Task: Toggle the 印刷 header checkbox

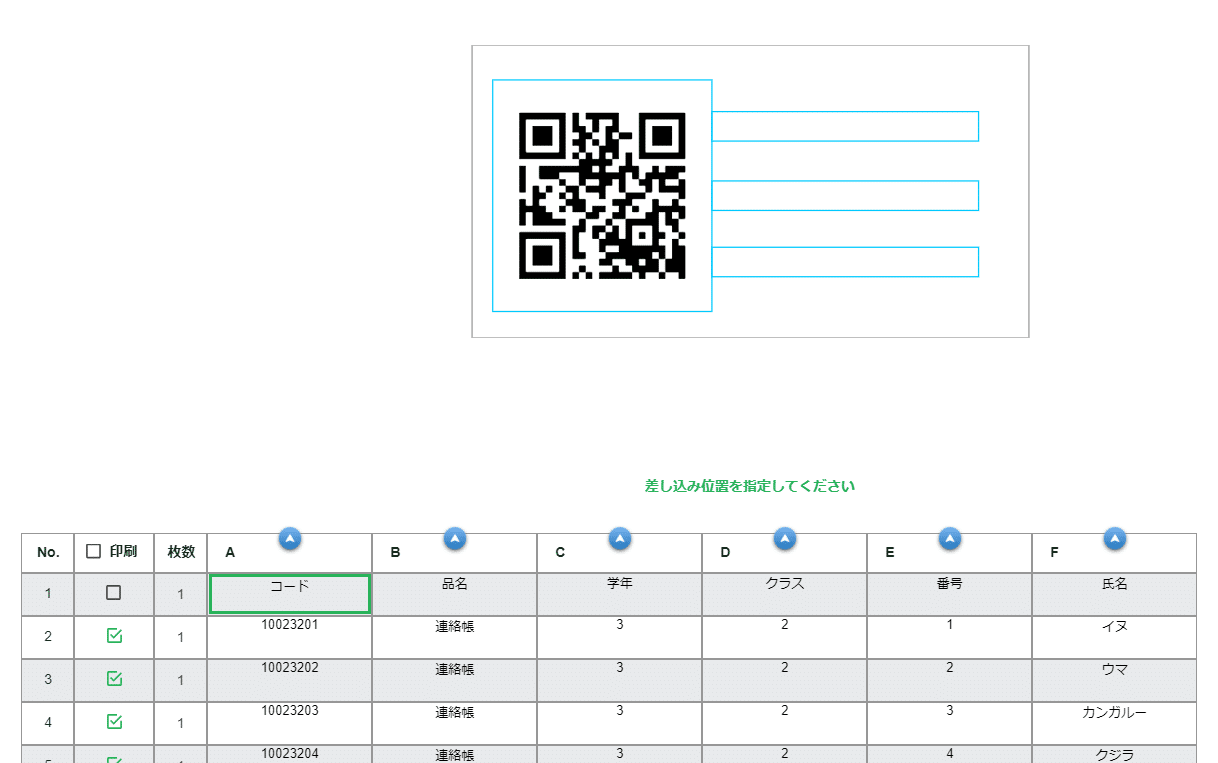Action: point(94,551)
